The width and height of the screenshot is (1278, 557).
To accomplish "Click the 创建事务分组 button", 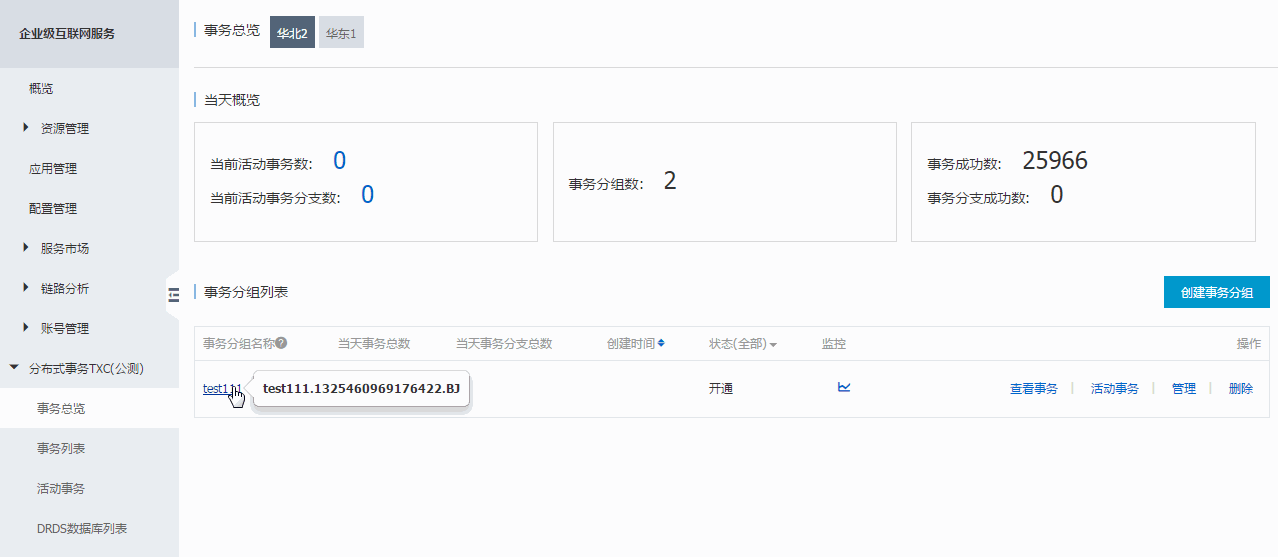I will (x=1216, y=293).
